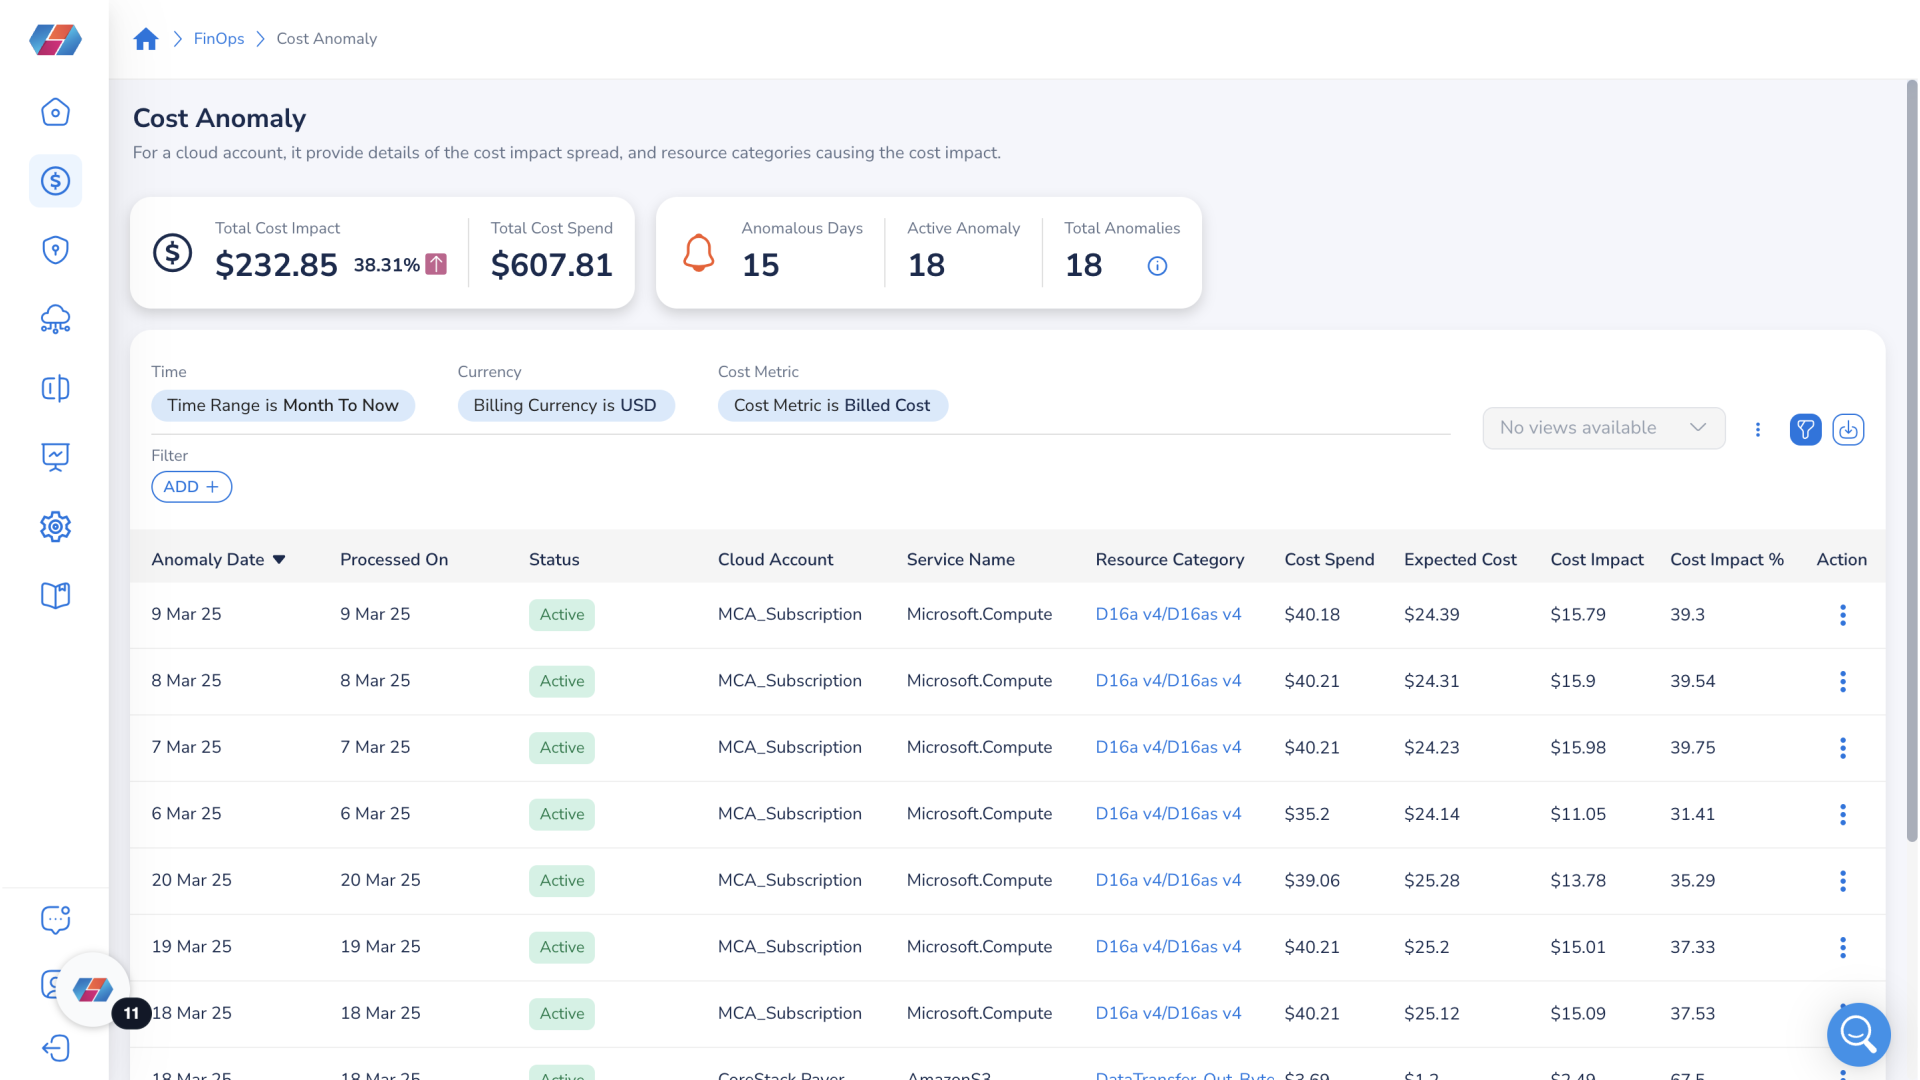
Task: Open action menu for 7 Mar 25 row
Action: [x=1842, y=748]
